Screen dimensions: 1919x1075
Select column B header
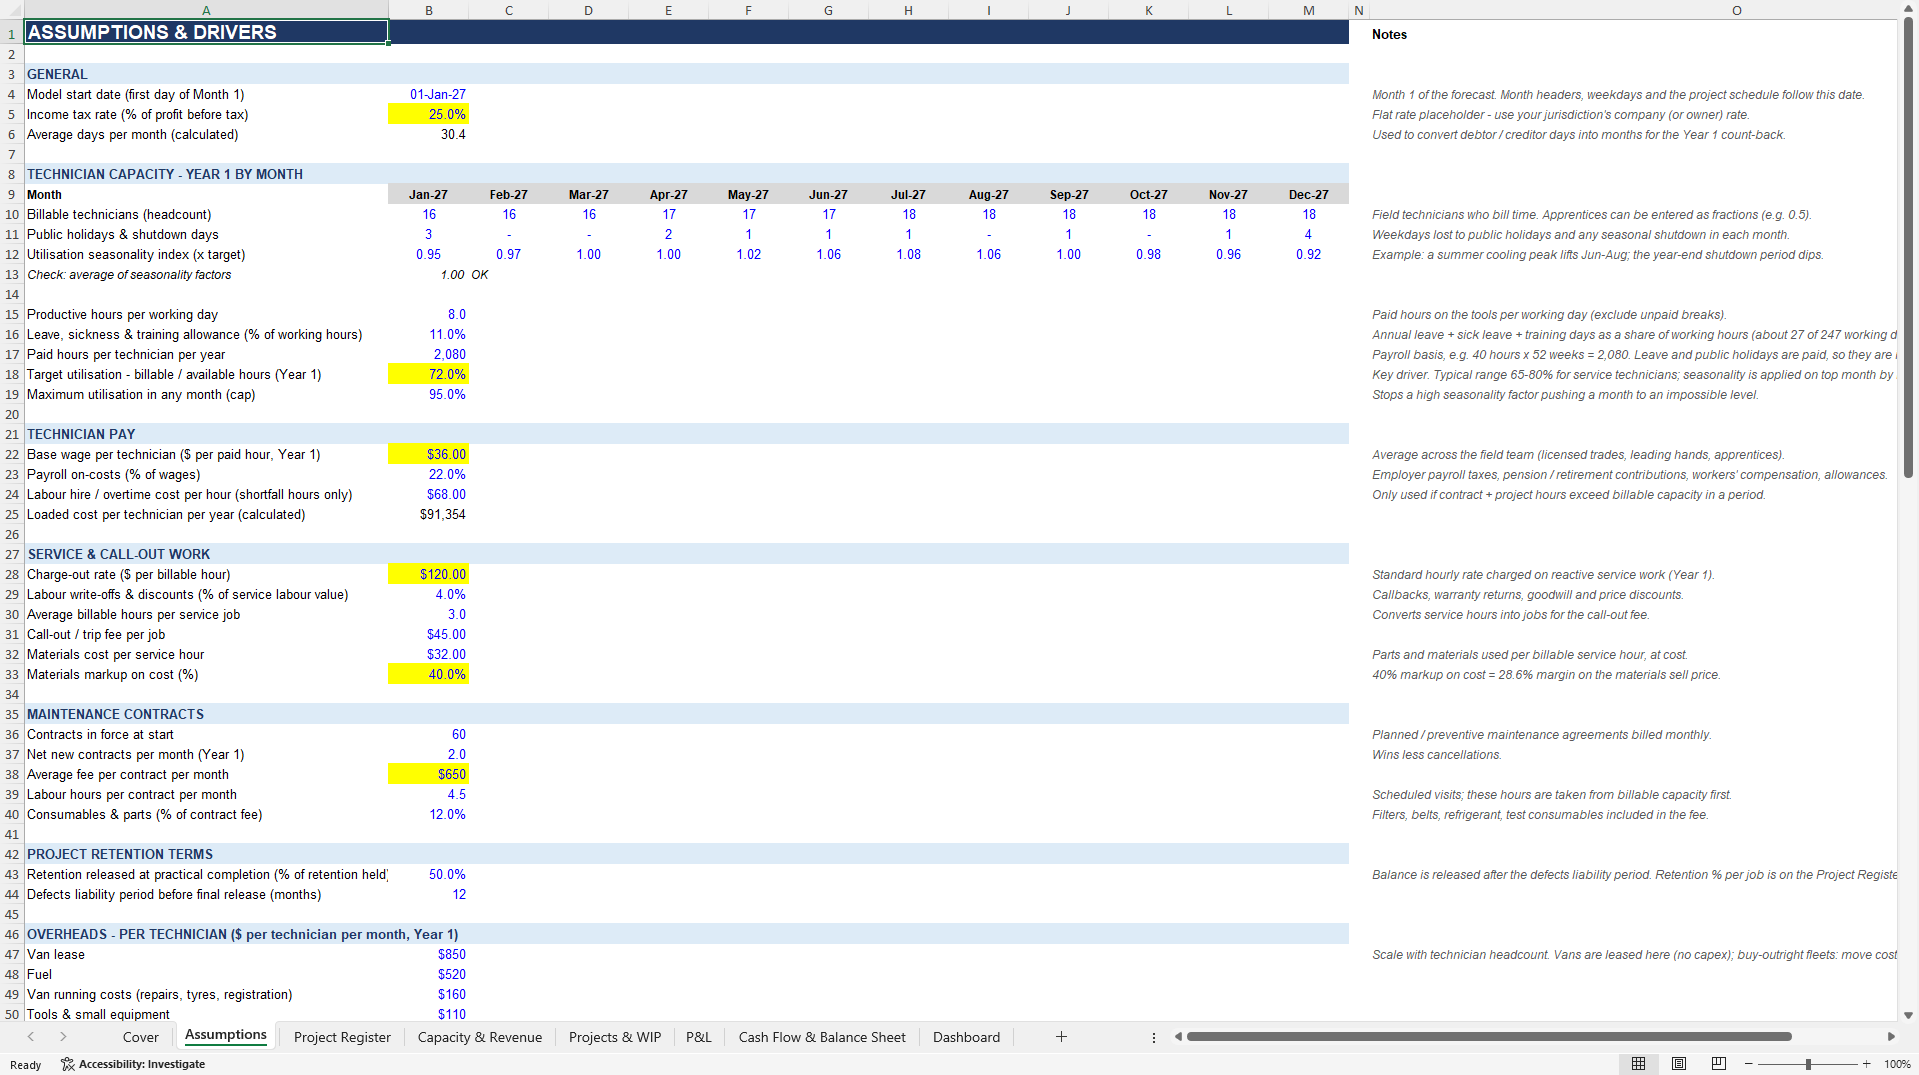tap(428, 10)
